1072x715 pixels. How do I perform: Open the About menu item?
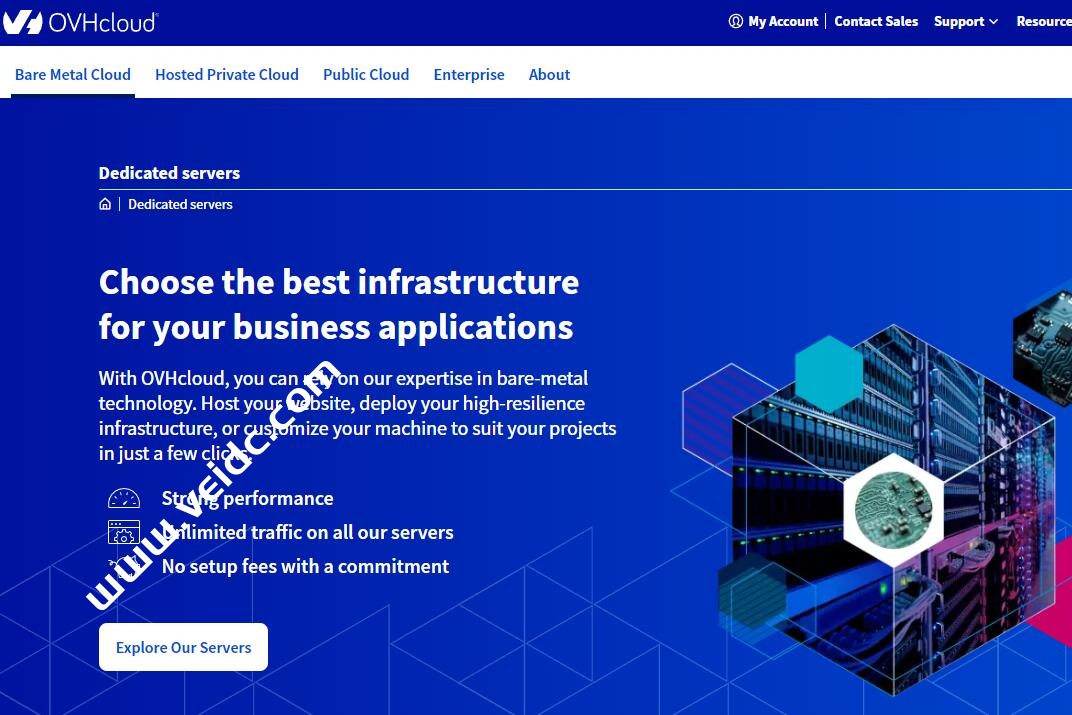(x=549, y=74)
